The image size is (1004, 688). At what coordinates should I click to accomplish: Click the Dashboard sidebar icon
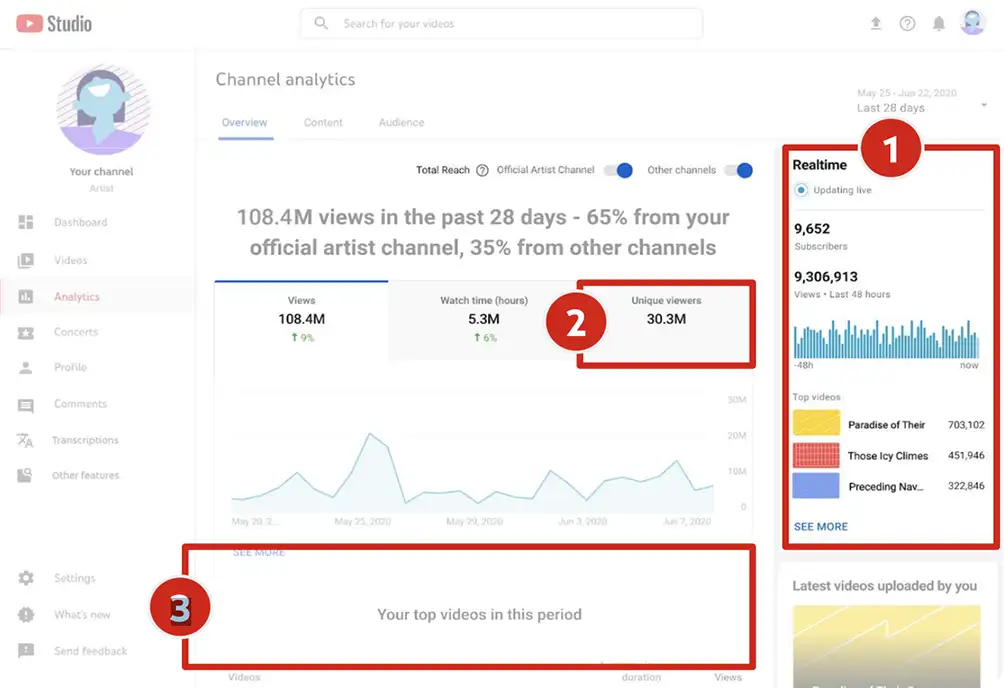(26, 222)
